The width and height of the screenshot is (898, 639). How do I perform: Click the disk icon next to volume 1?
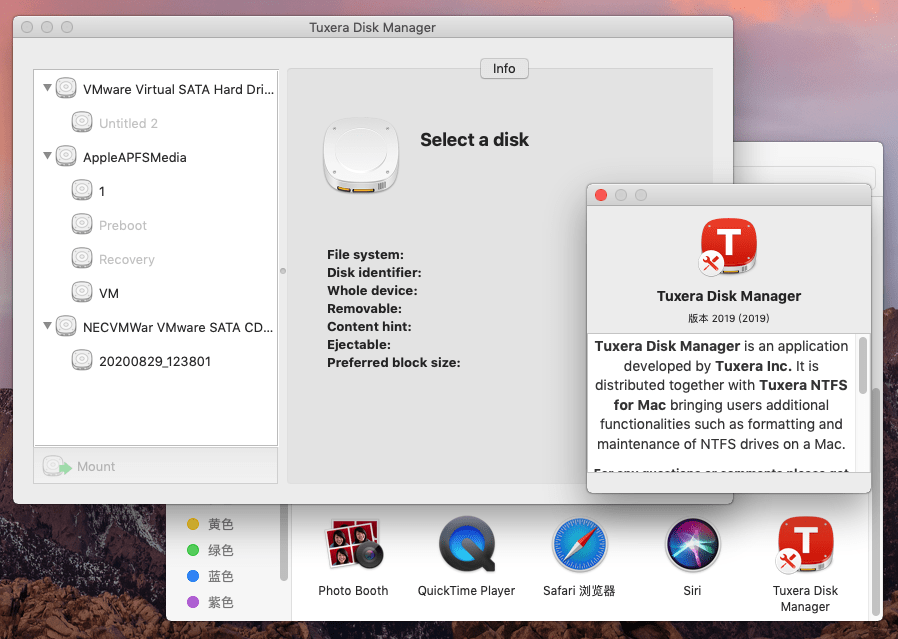pyautogui.click(x=82, y=190)
